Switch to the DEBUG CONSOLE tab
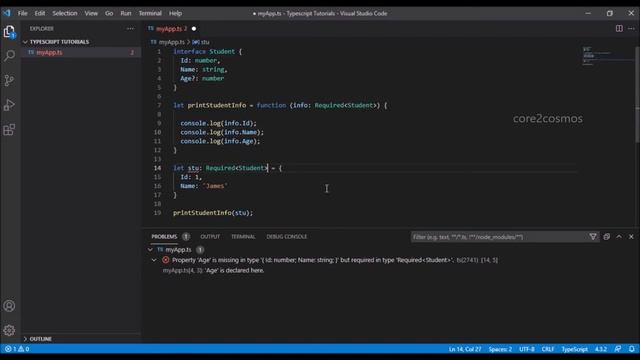Image resolution: width=640 pixels, height=360 pixels. 287,237
